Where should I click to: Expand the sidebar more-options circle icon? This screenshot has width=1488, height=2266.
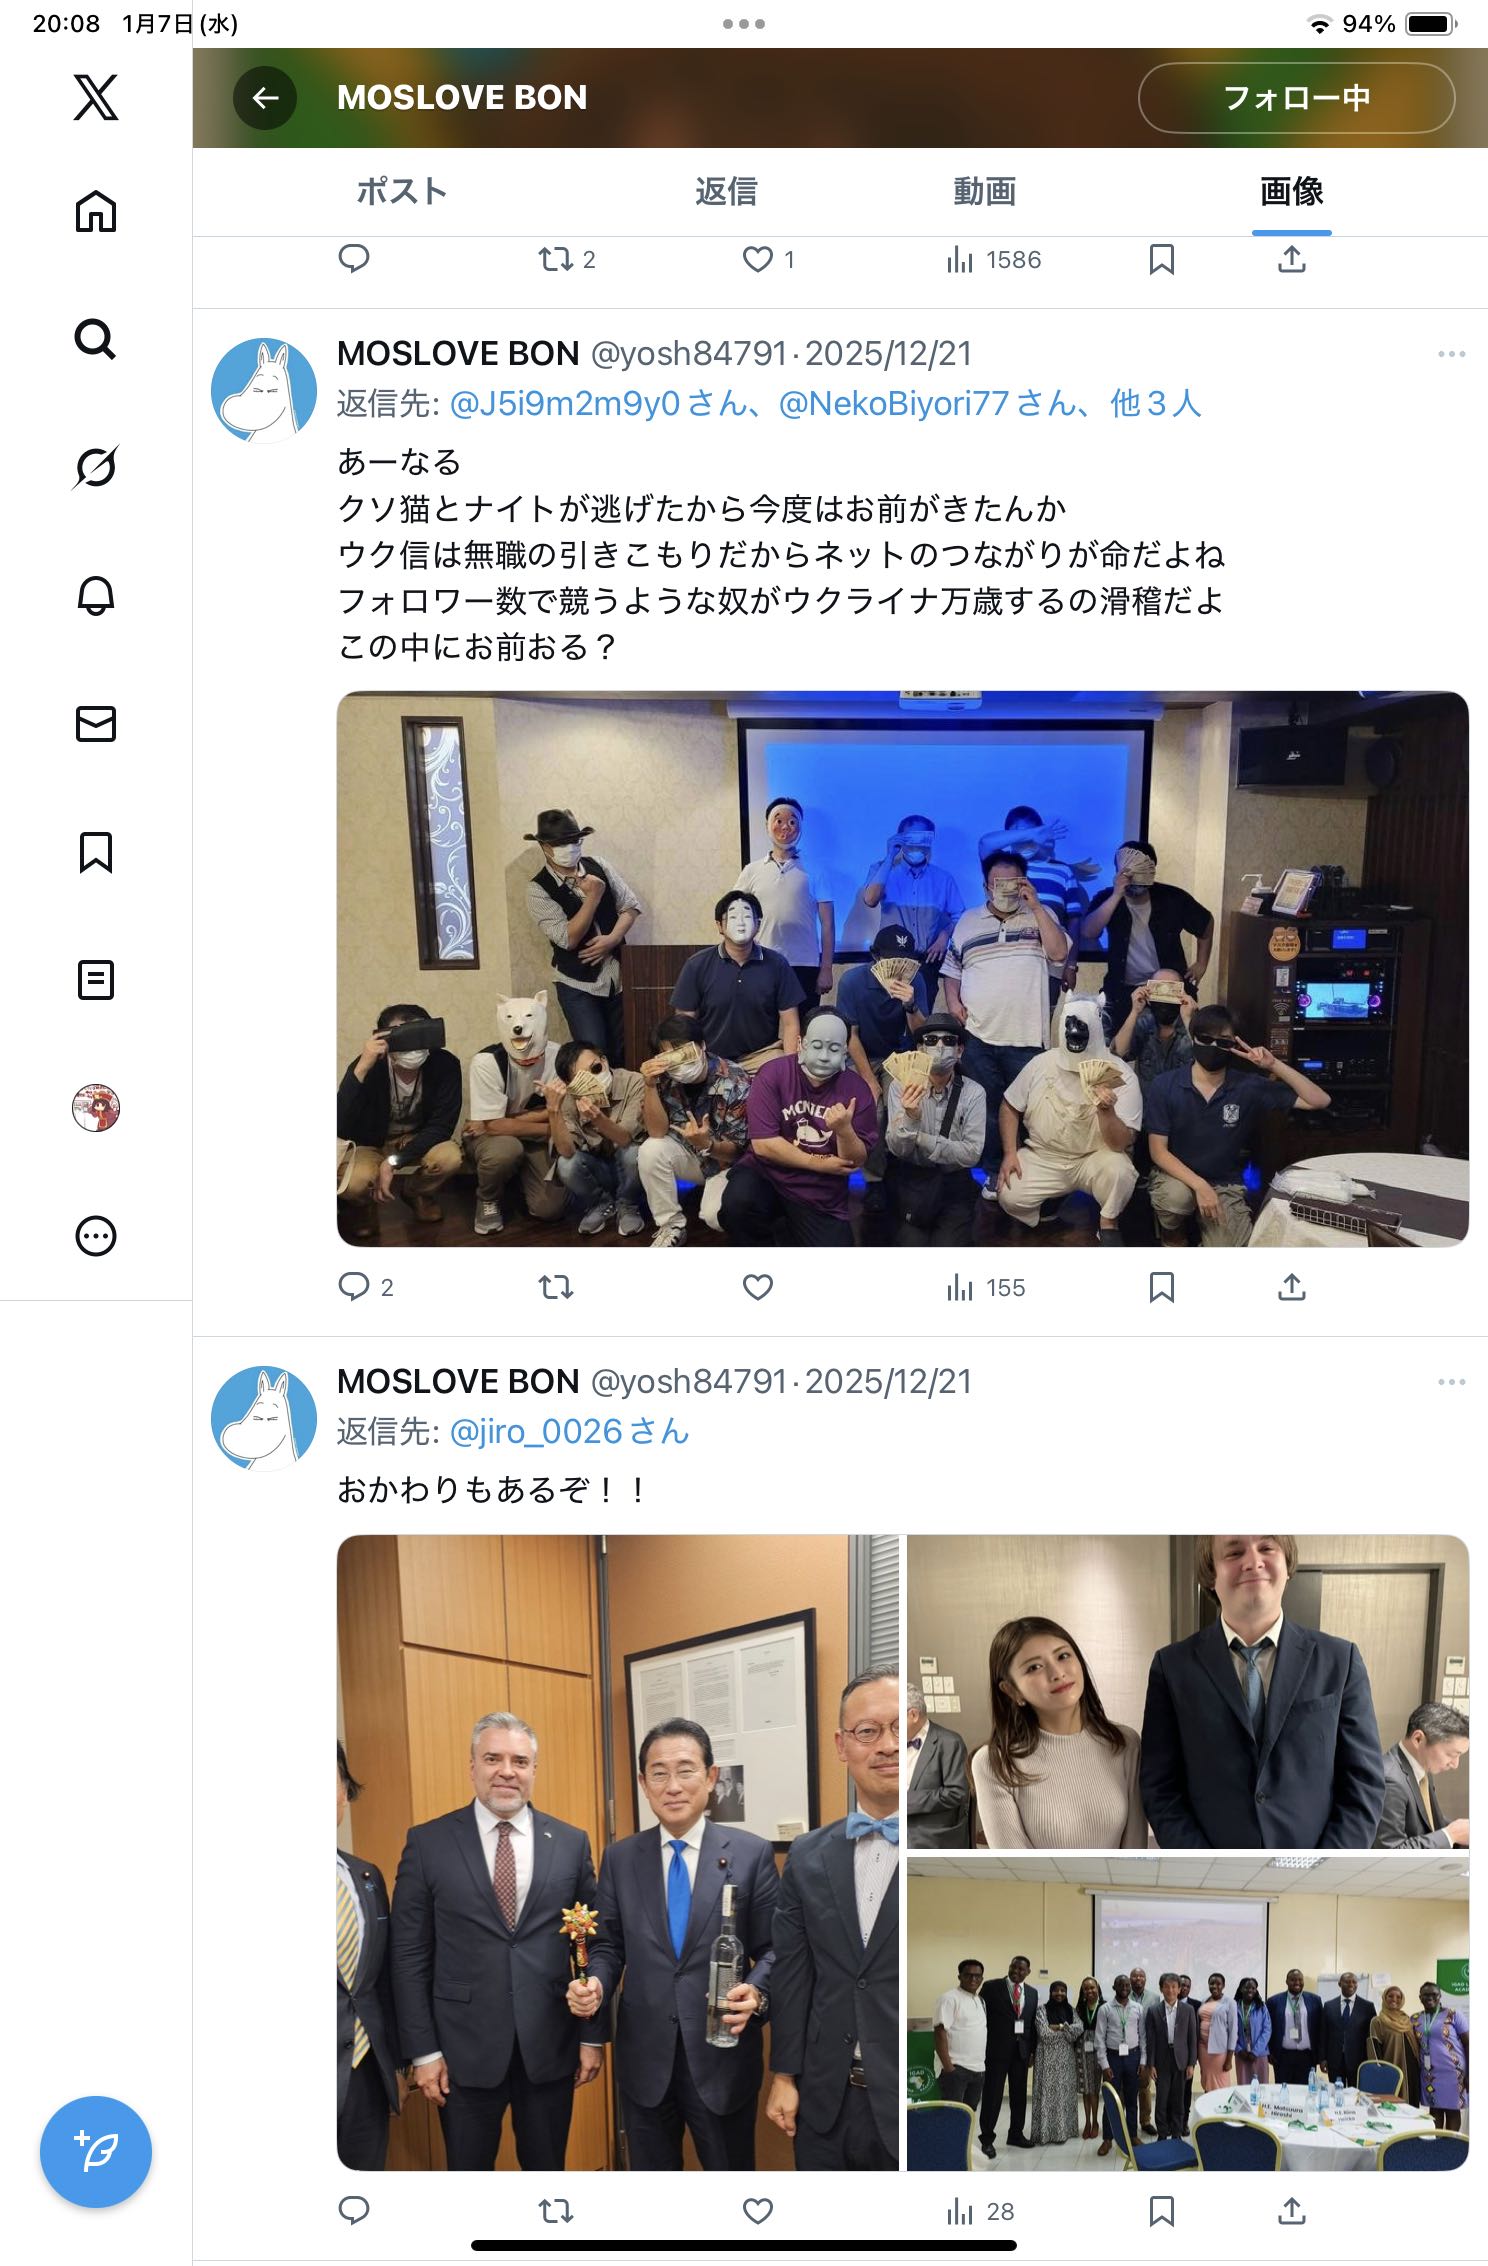pyautogui.click(x=96, y=1236)
